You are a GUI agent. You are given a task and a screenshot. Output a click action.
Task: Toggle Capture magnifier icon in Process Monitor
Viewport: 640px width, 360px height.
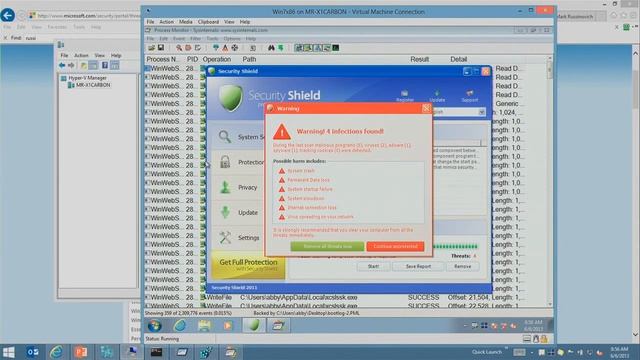pyautogui.click(x=179, y=48)
